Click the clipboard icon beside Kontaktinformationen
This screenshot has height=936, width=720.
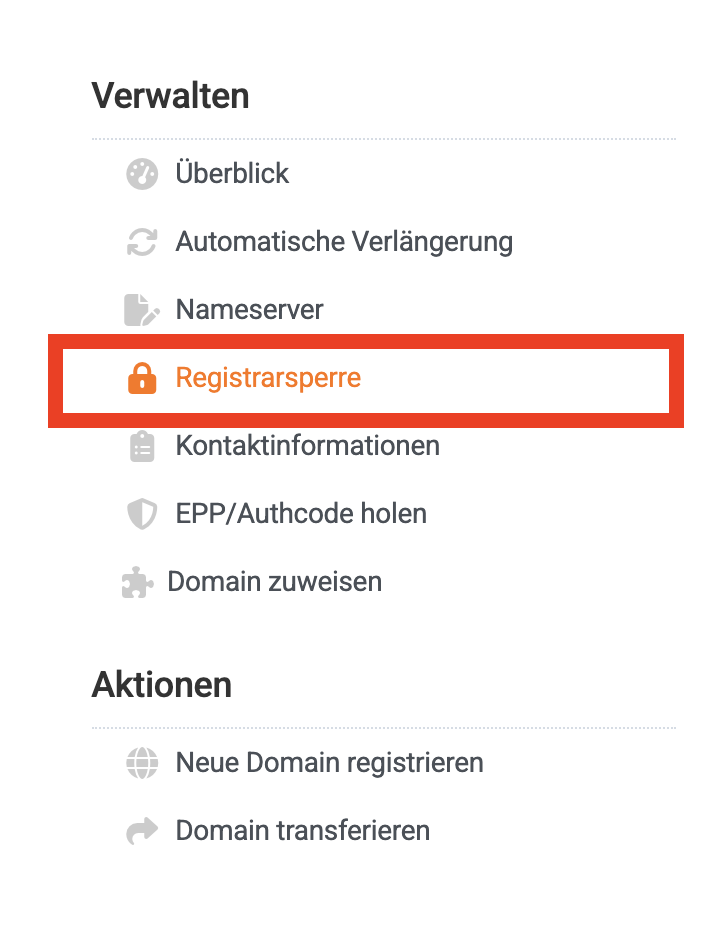coord(142,446)
